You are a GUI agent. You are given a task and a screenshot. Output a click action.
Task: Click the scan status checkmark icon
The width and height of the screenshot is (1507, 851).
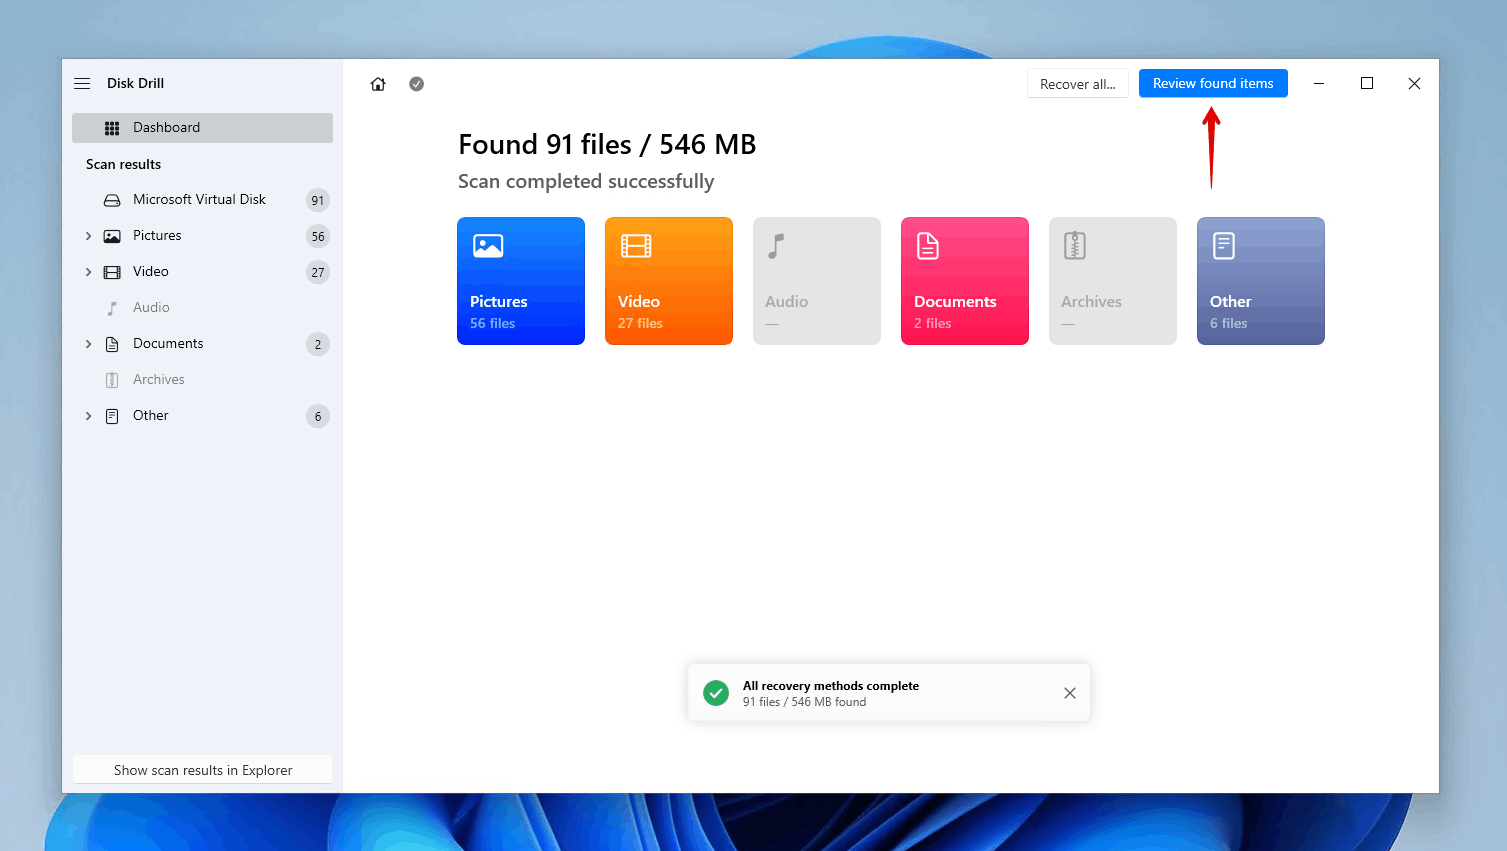pyautogui.click(x=417, y=84)
